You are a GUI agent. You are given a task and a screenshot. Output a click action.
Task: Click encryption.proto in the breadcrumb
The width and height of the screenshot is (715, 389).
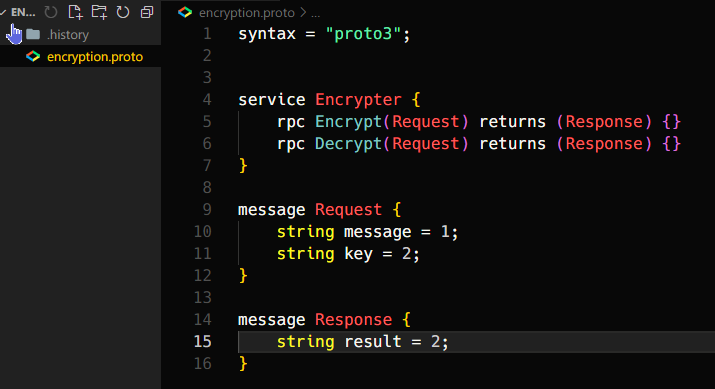247,13
